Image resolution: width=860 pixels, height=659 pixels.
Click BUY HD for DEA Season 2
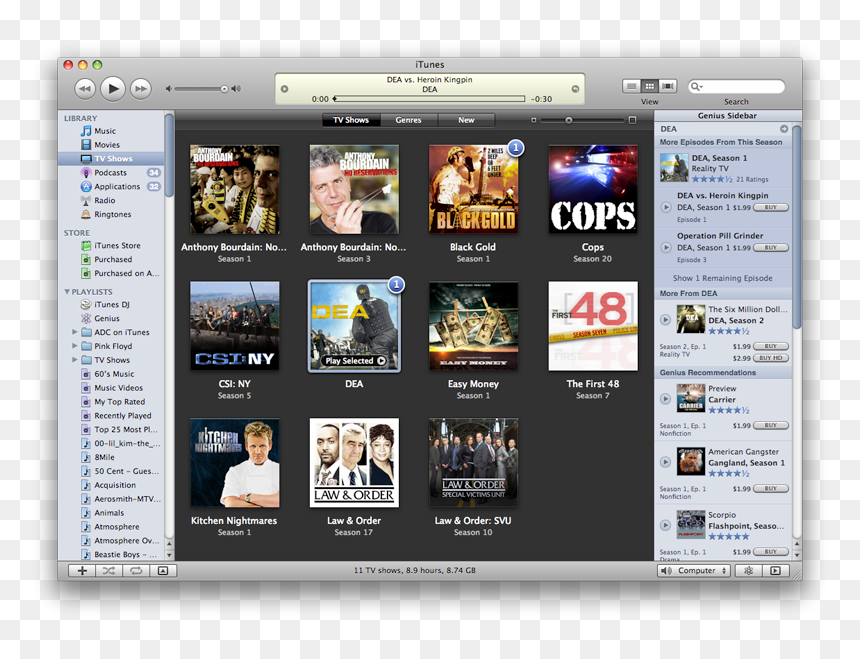point(771,358)
